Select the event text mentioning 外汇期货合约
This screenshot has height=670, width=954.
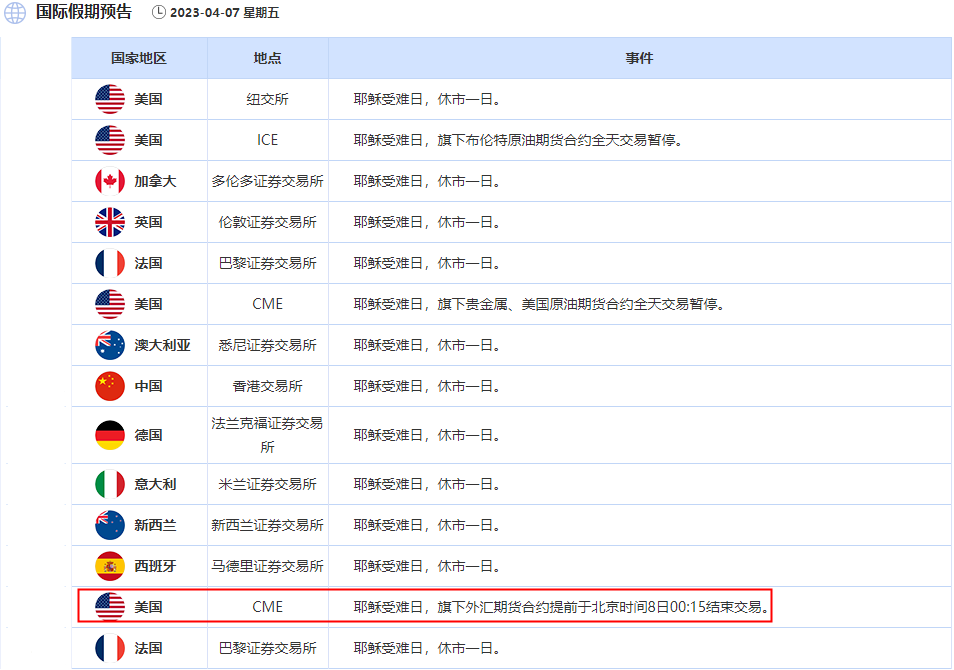[x=561, y=607]
